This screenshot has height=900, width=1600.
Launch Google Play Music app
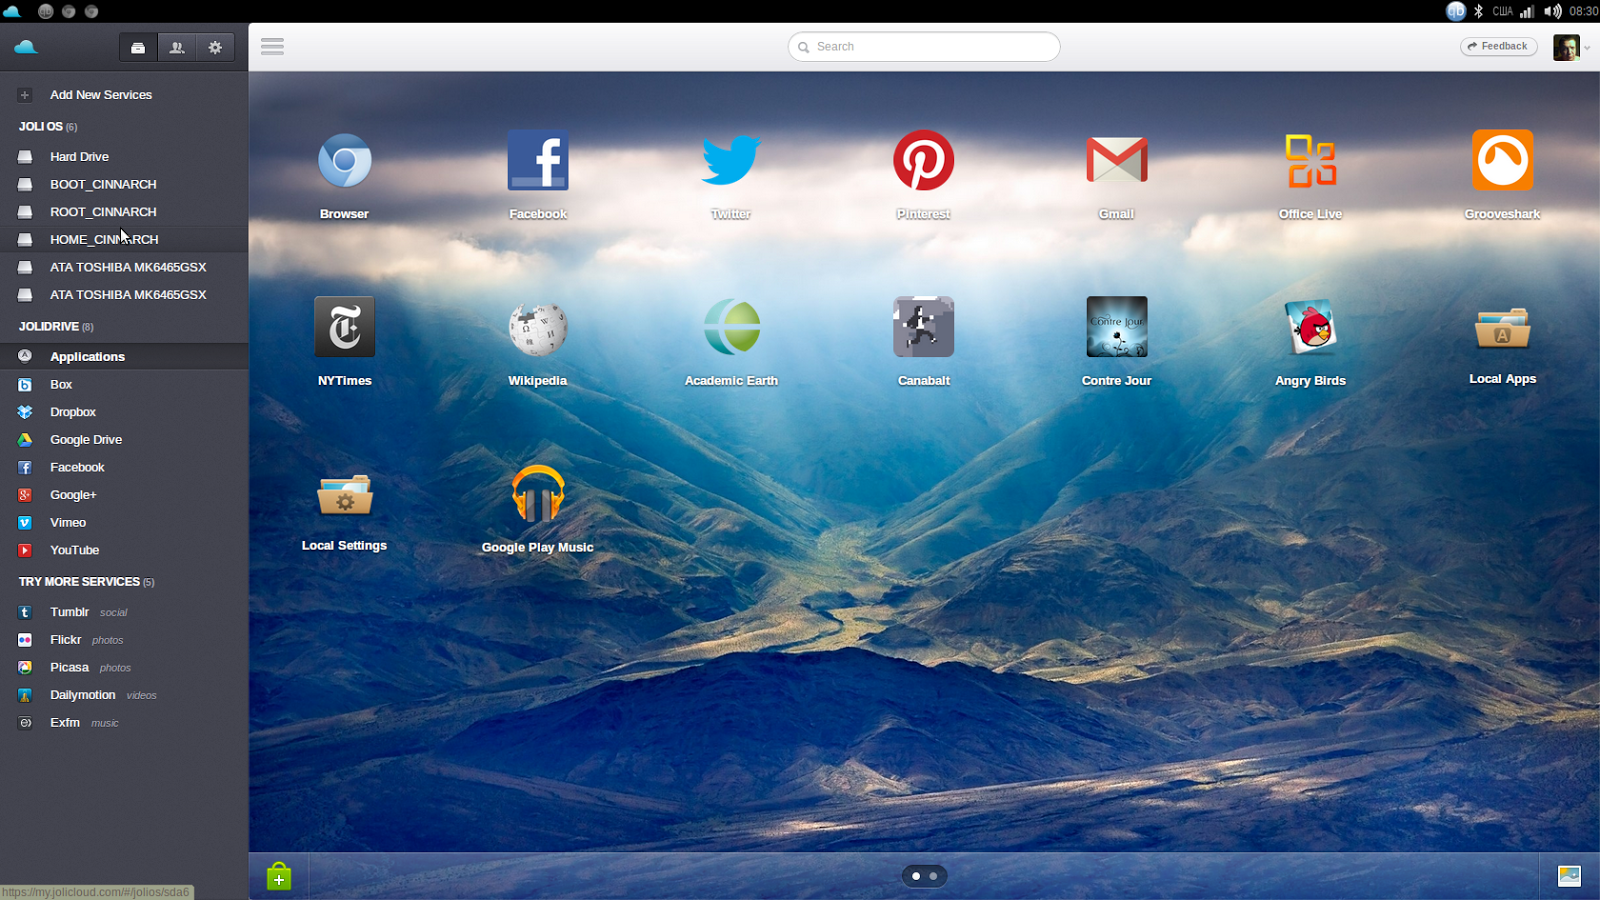(x=538, y=494)
